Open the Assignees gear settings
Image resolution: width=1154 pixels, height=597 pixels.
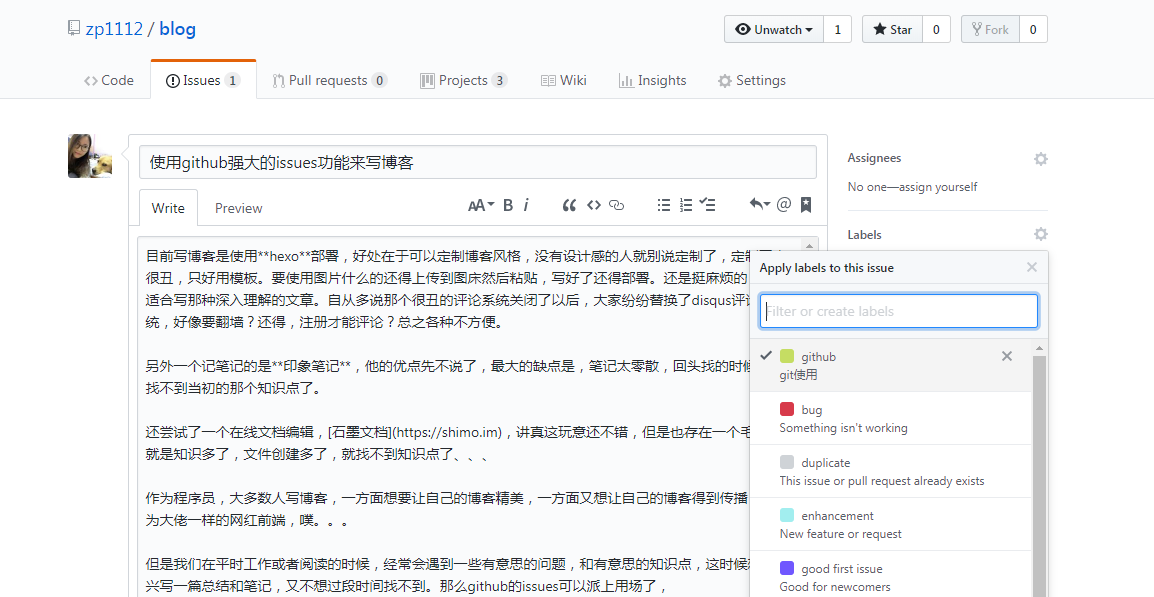[x=1041, y=158]
